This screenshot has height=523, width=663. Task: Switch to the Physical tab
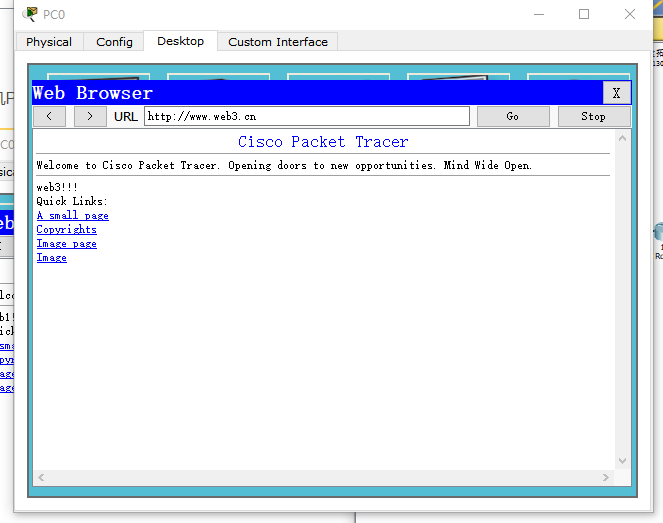point(49,42)
